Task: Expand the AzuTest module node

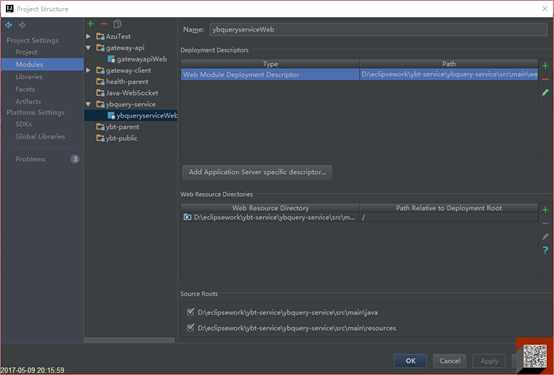Action: click(88, 36)
